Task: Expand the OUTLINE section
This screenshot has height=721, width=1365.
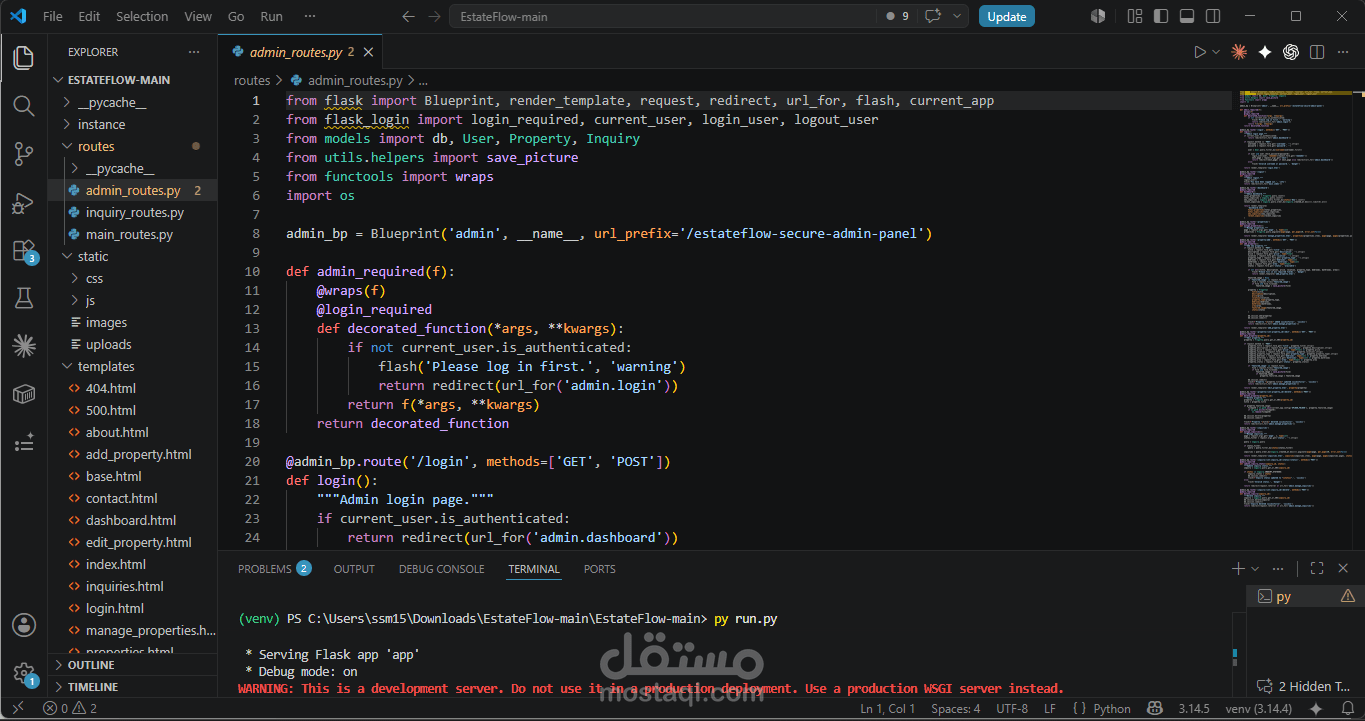Action: [x=91, y=665]
